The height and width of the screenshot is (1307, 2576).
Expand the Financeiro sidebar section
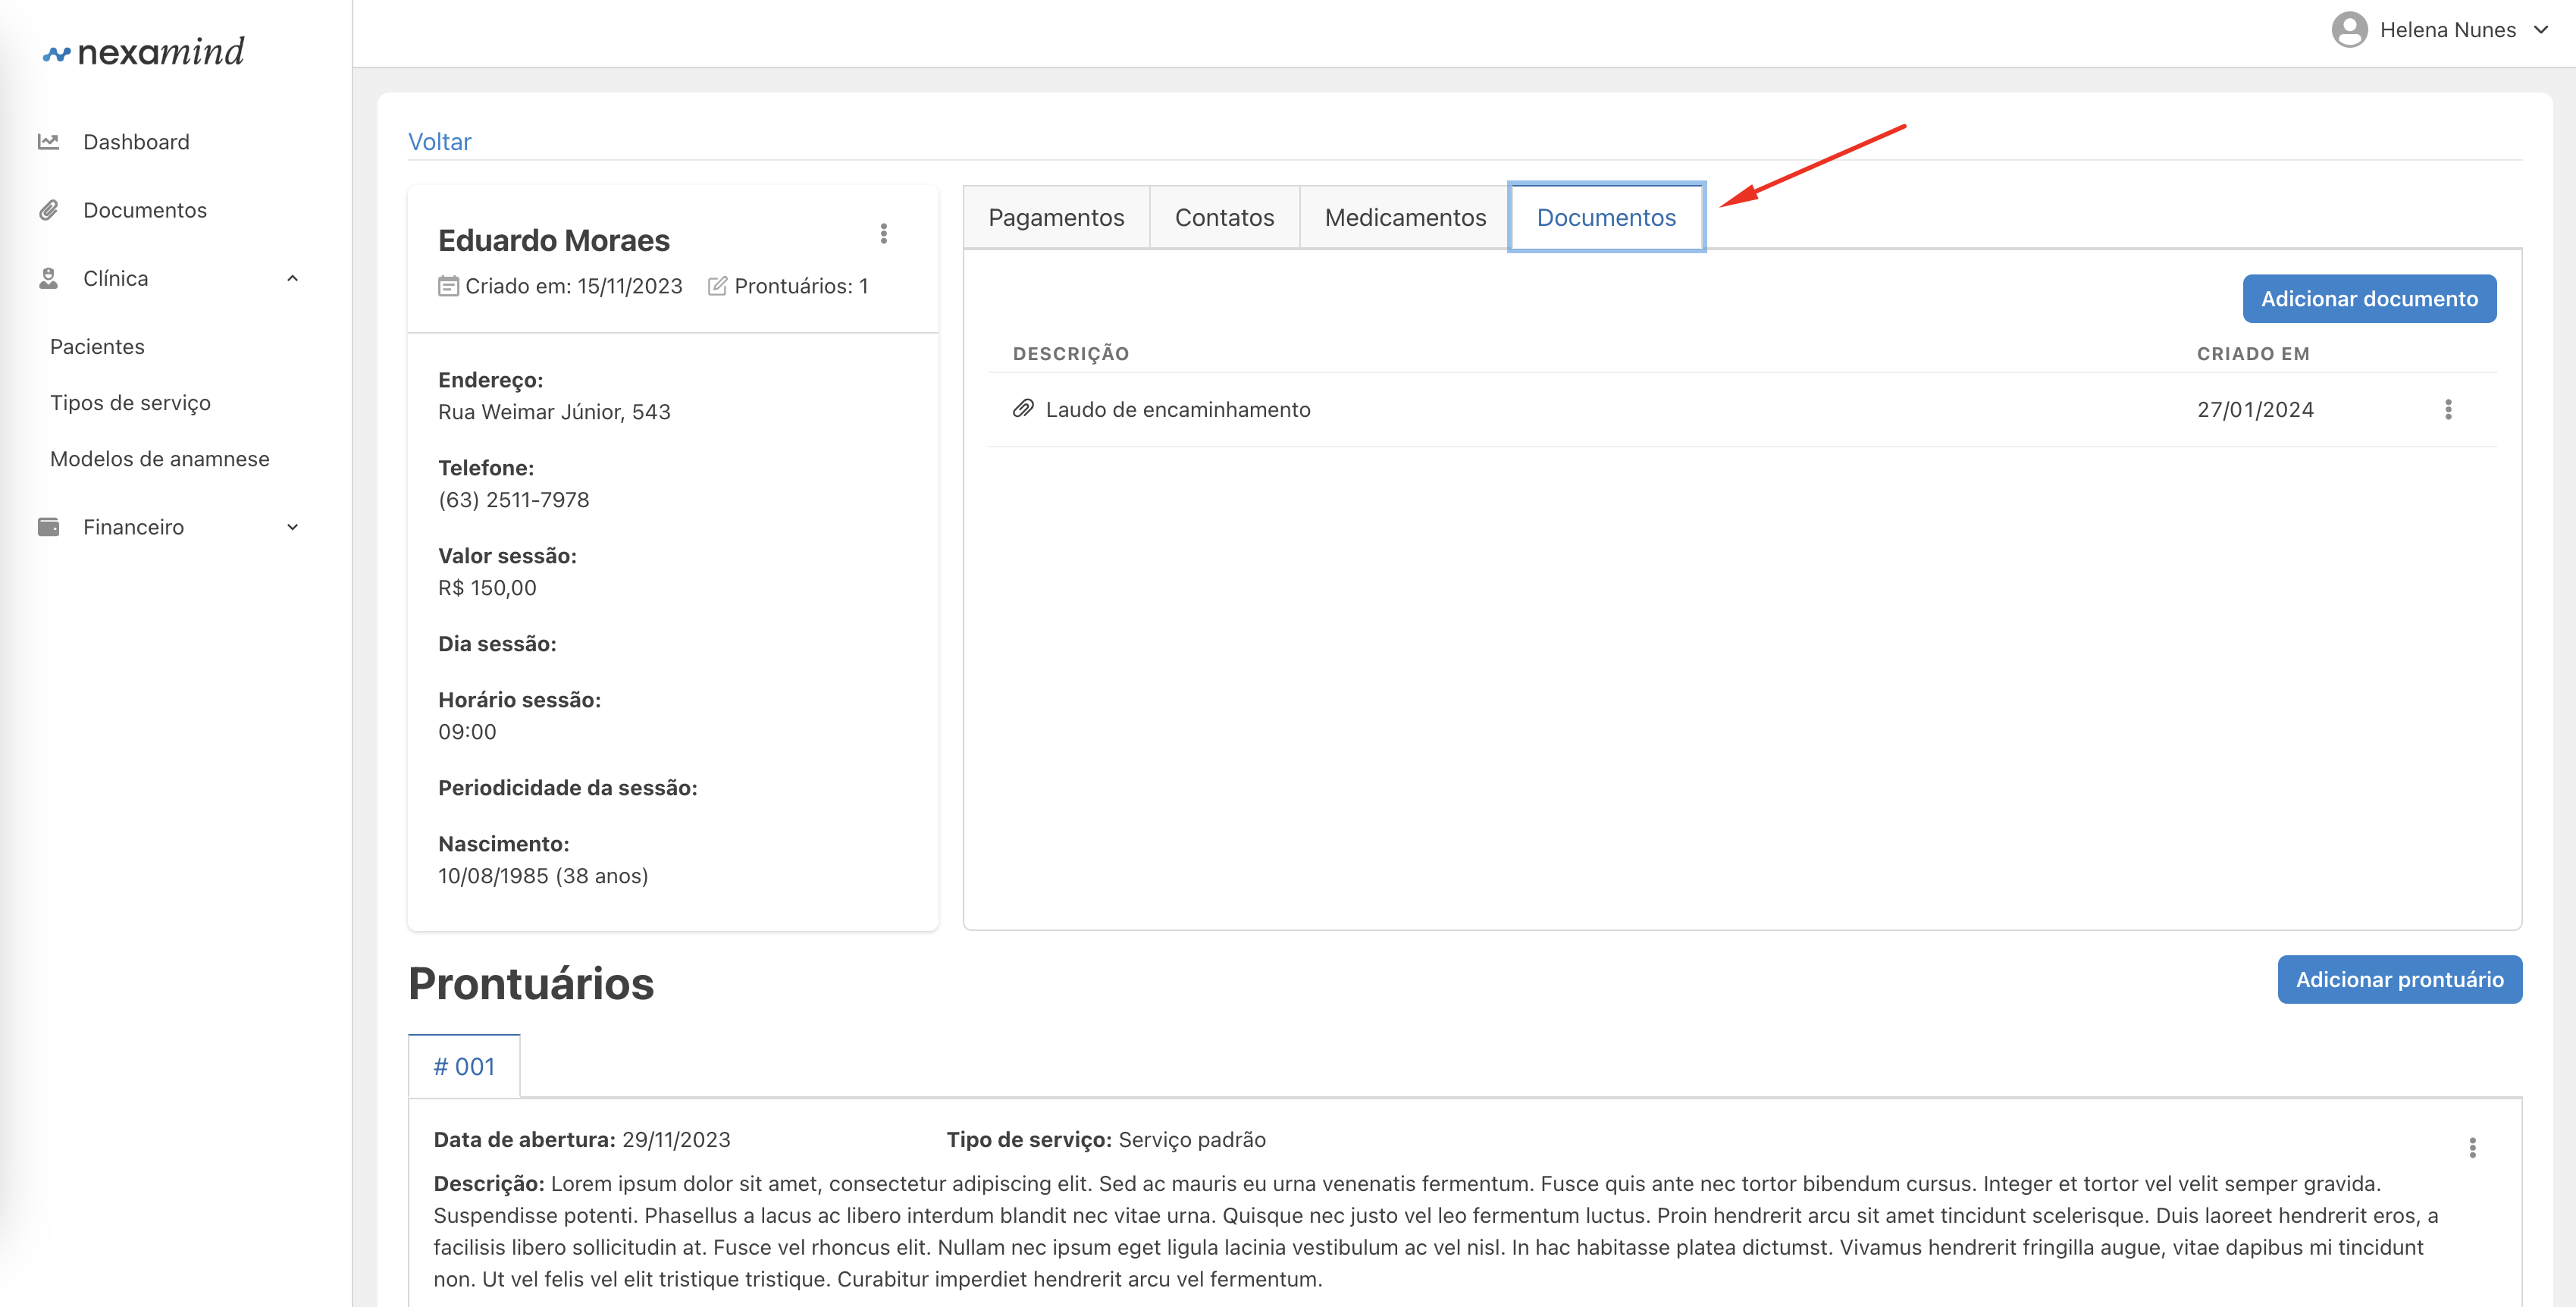pyautogui.click(x=292, y=527)
